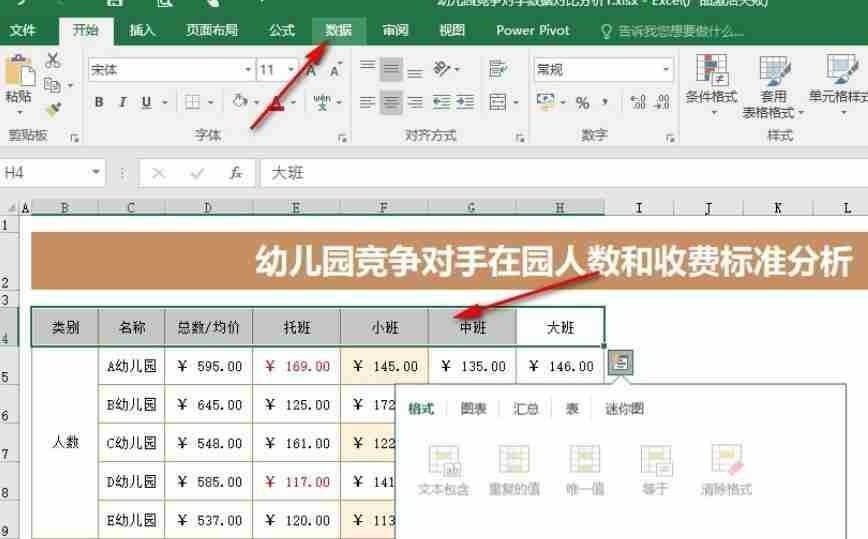Align text right in cell
The height and width of the screenshot is (539, 868).
(415, 102)
